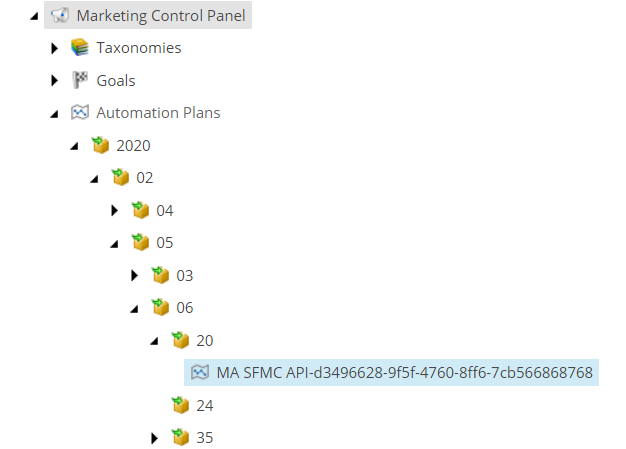
Task: Expand the 03 folder arrow
Action: pyautogui.click(x=135, y=275)
